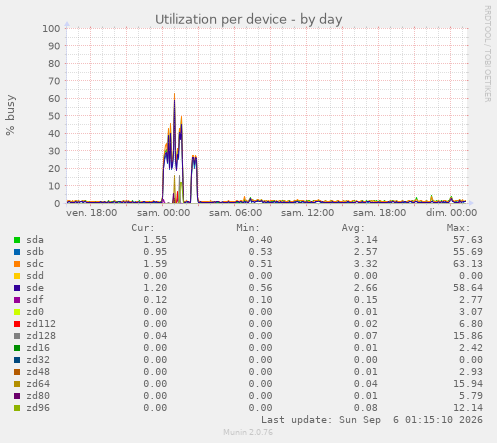Click the 'Last update' timestamp line
The height and width of the screenshot is (443, 497).
372,420
